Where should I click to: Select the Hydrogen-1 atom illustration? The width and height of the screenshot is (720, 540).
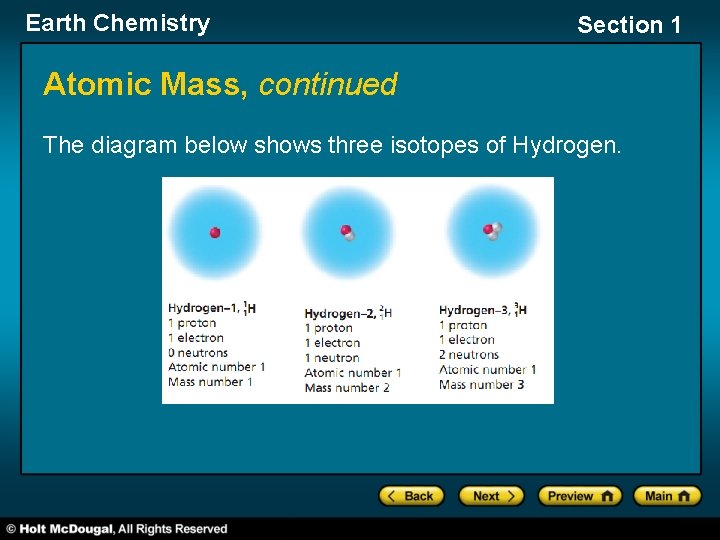tap(215, 232)
